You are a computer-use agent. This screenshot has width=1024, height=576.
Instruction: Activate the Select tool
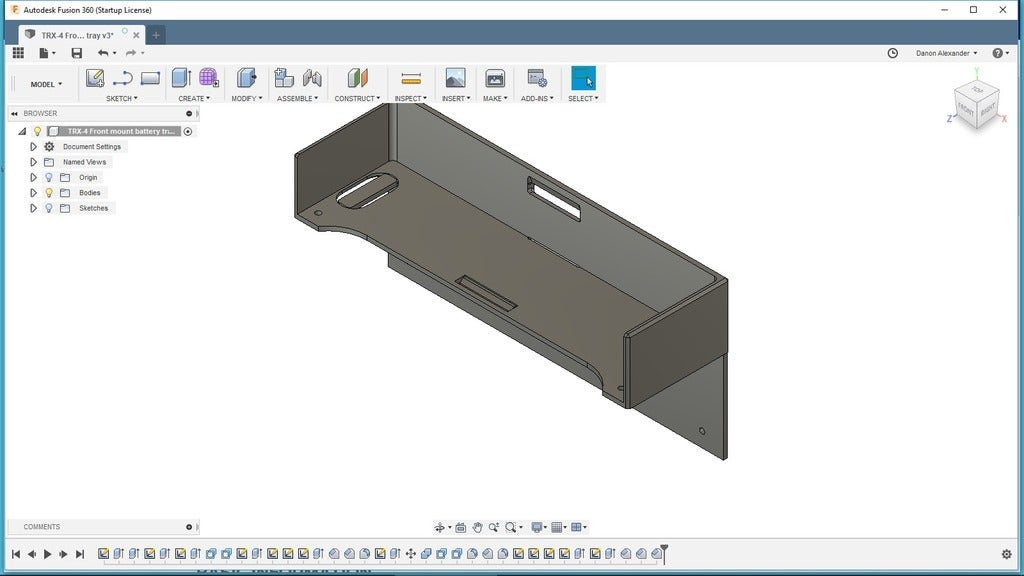pos(583,78)
